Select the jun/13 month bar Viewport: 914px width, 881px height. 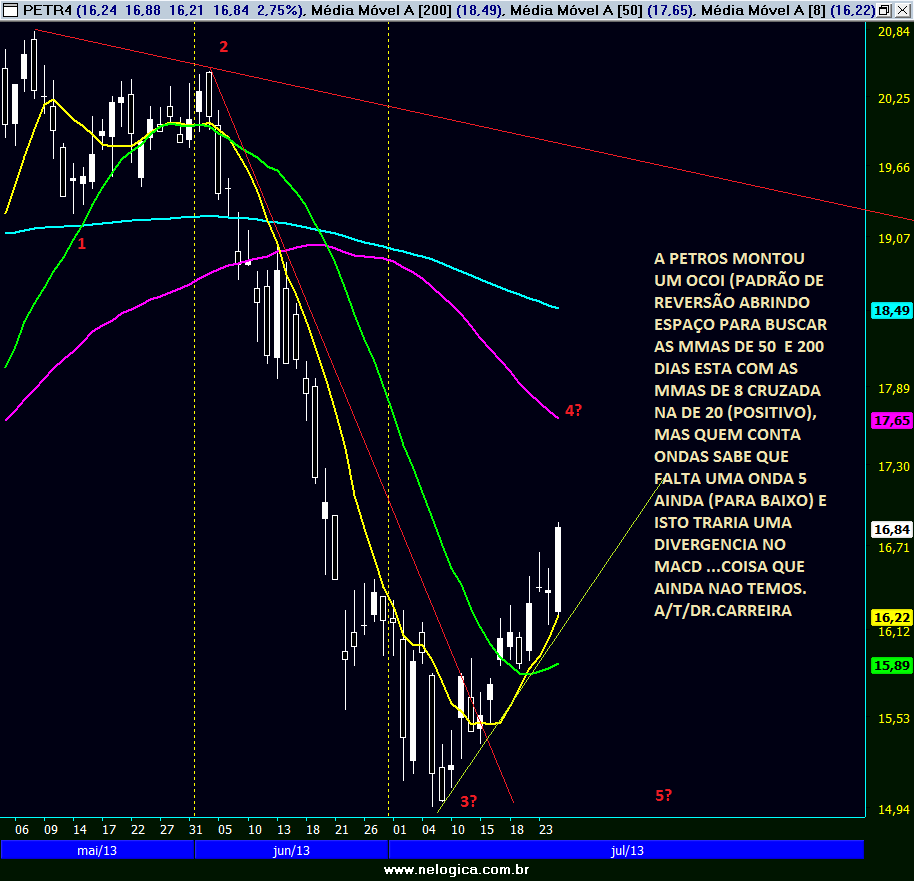click(291, 850)
